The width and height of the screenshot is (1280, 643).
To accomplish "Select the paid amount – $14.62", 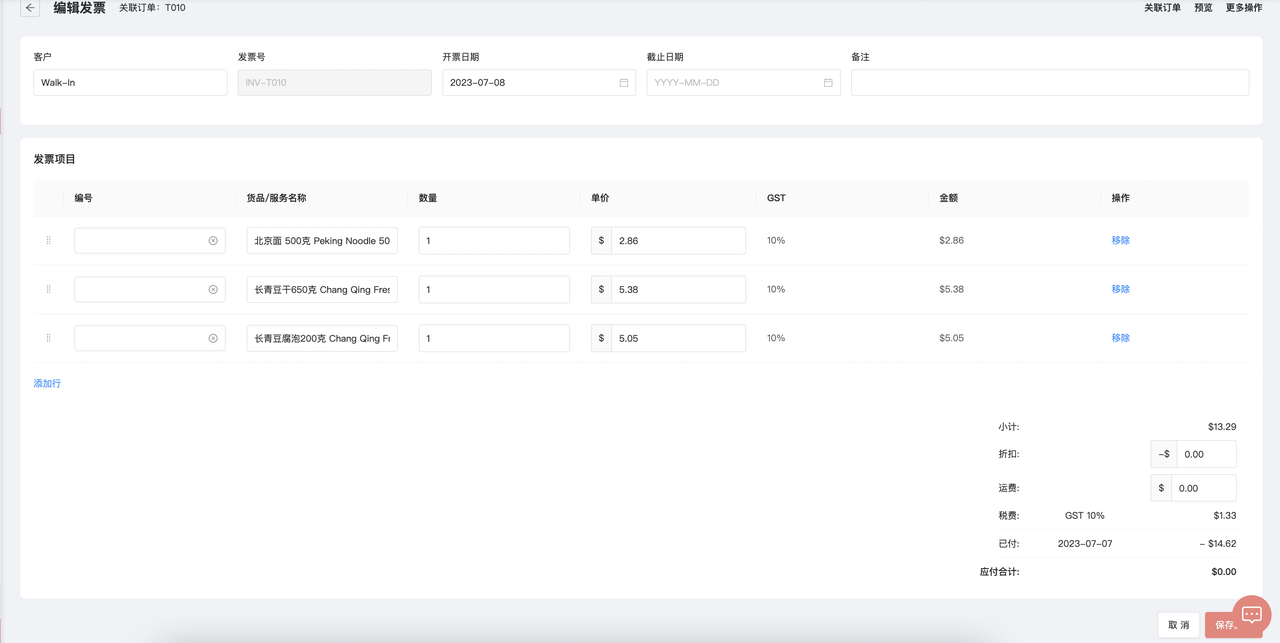I will click(1218, 545).
